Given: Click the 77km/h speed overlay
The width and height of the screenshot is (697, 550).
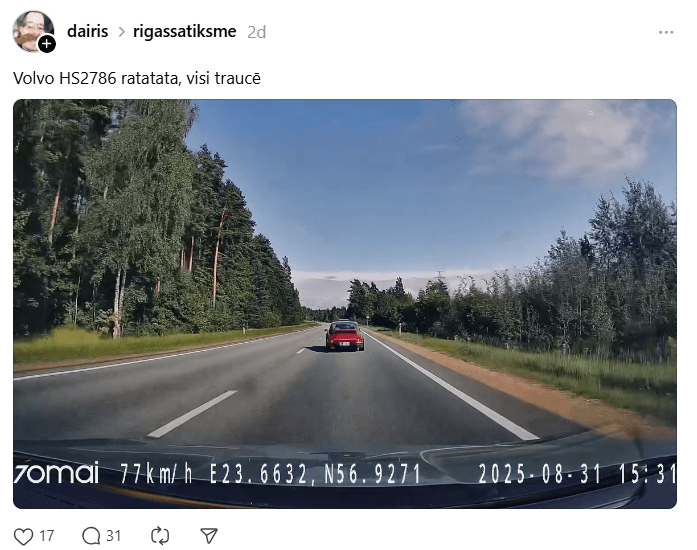Looking at the screenshot, I should (156, 474).
